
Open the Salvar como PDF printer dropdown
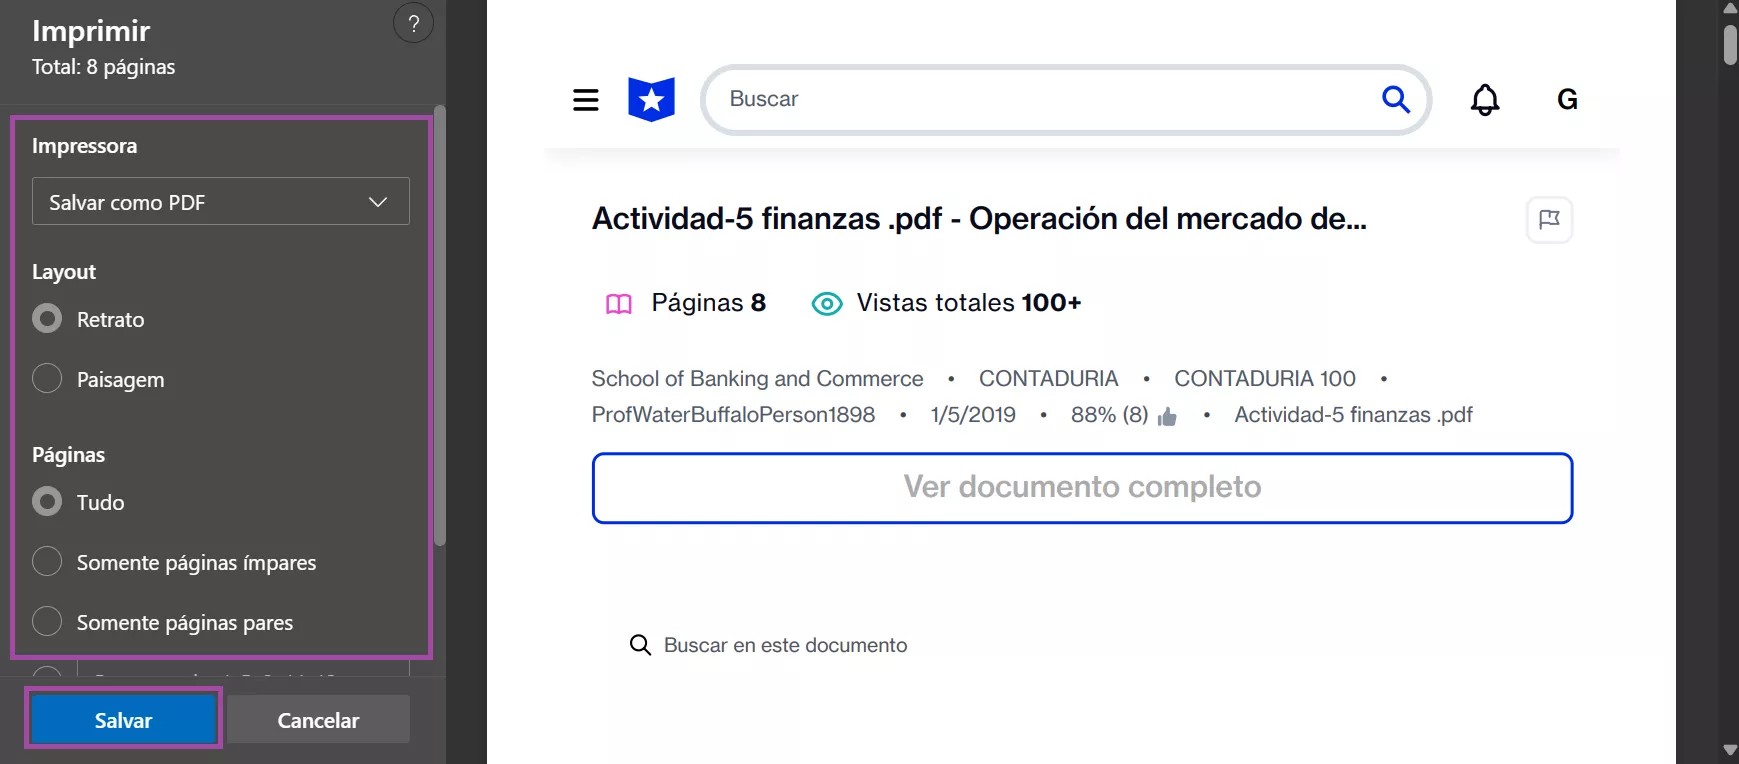(221, 201)
